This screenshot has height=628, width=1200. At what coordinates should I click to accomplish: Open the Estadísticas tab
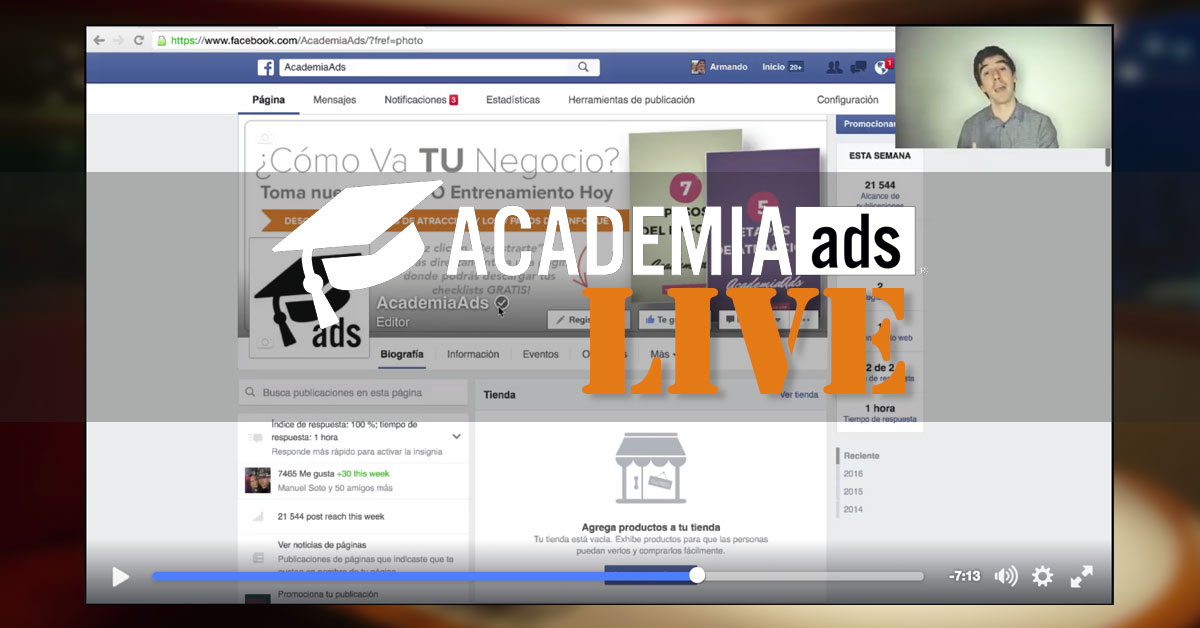click(x=513, y=100)
